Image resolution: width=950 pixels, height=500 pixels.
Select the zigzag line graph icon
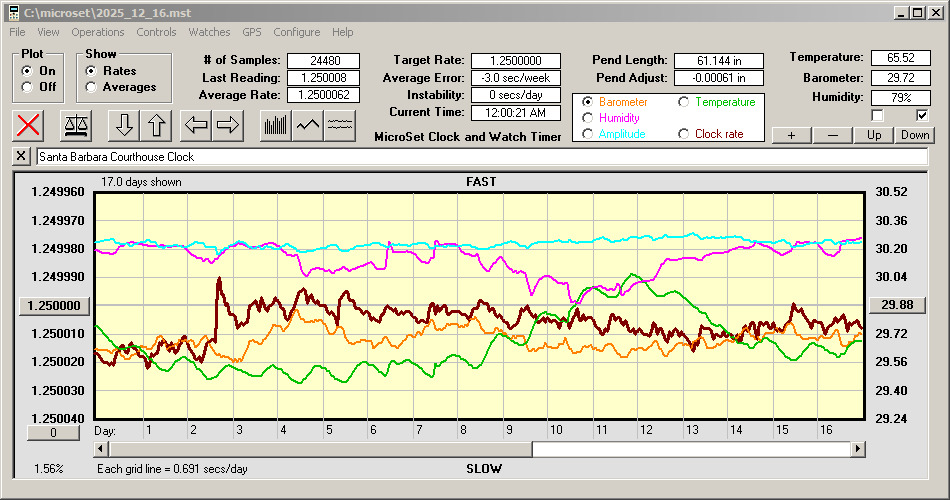308,125
